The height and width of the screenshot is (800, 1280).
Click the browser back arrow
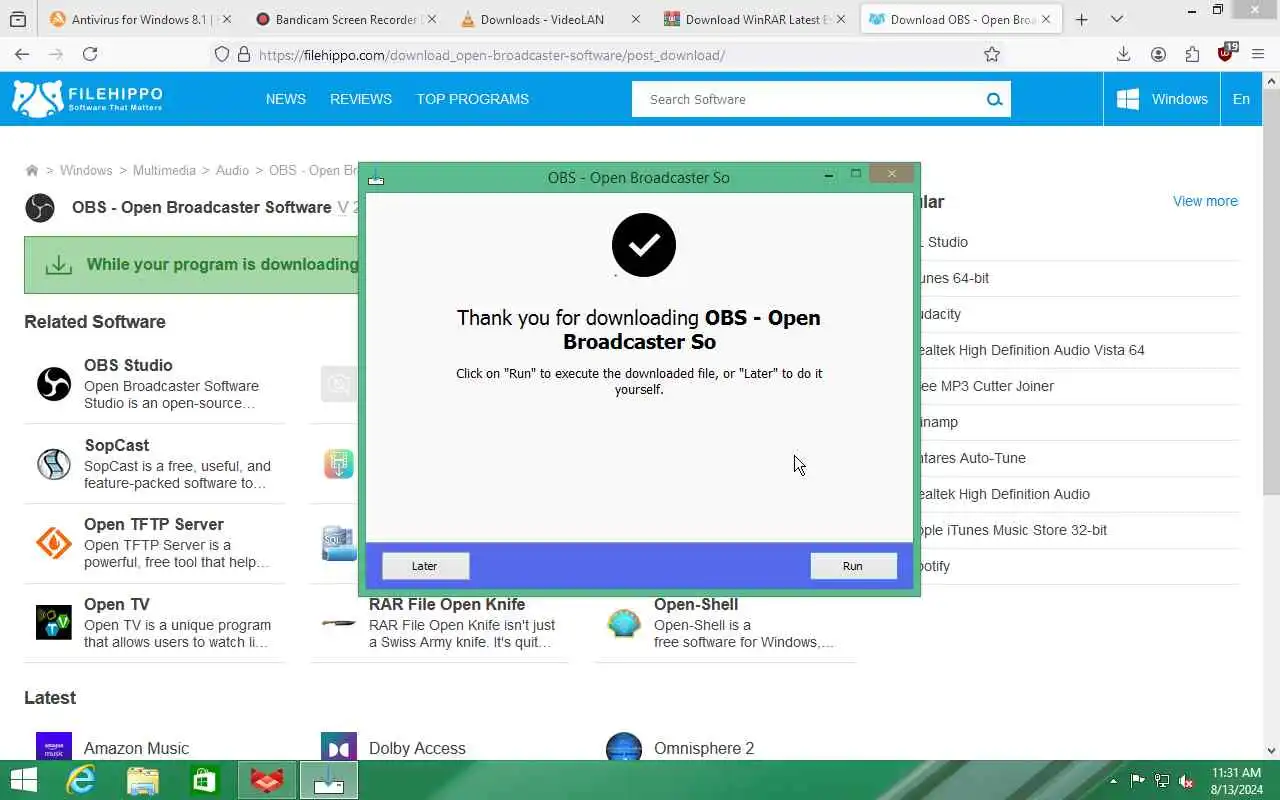(22, 54)
